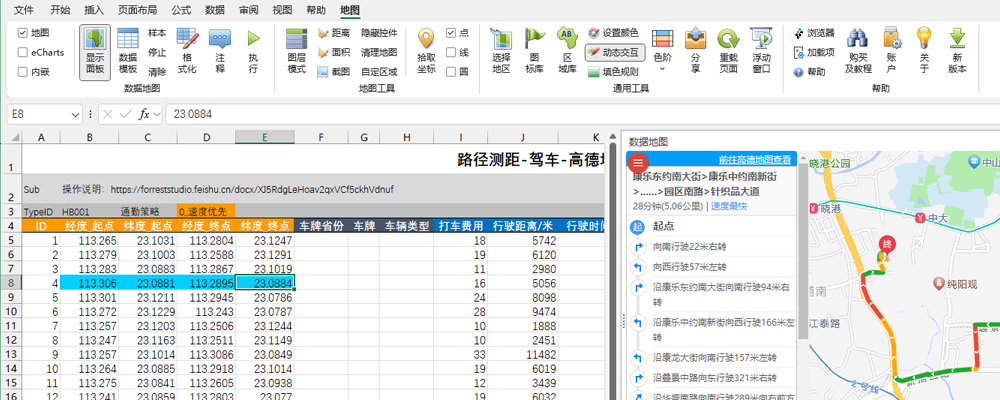Click 隐藏控件 hide controls
Viewport: 1000px width, 400px height.
(x=379, y=33)
